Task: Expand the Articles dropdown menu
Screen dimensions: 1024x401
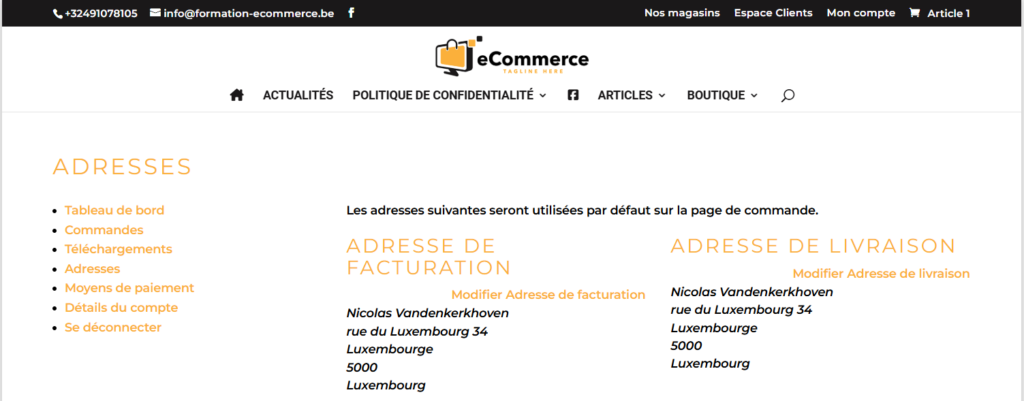Action: tap(632, 95)
